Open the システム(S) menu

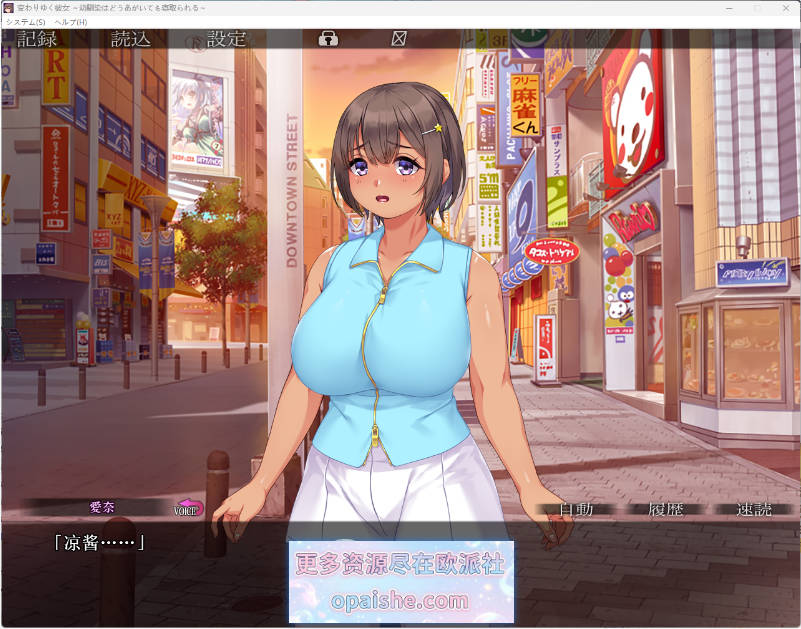pos(26,22)
